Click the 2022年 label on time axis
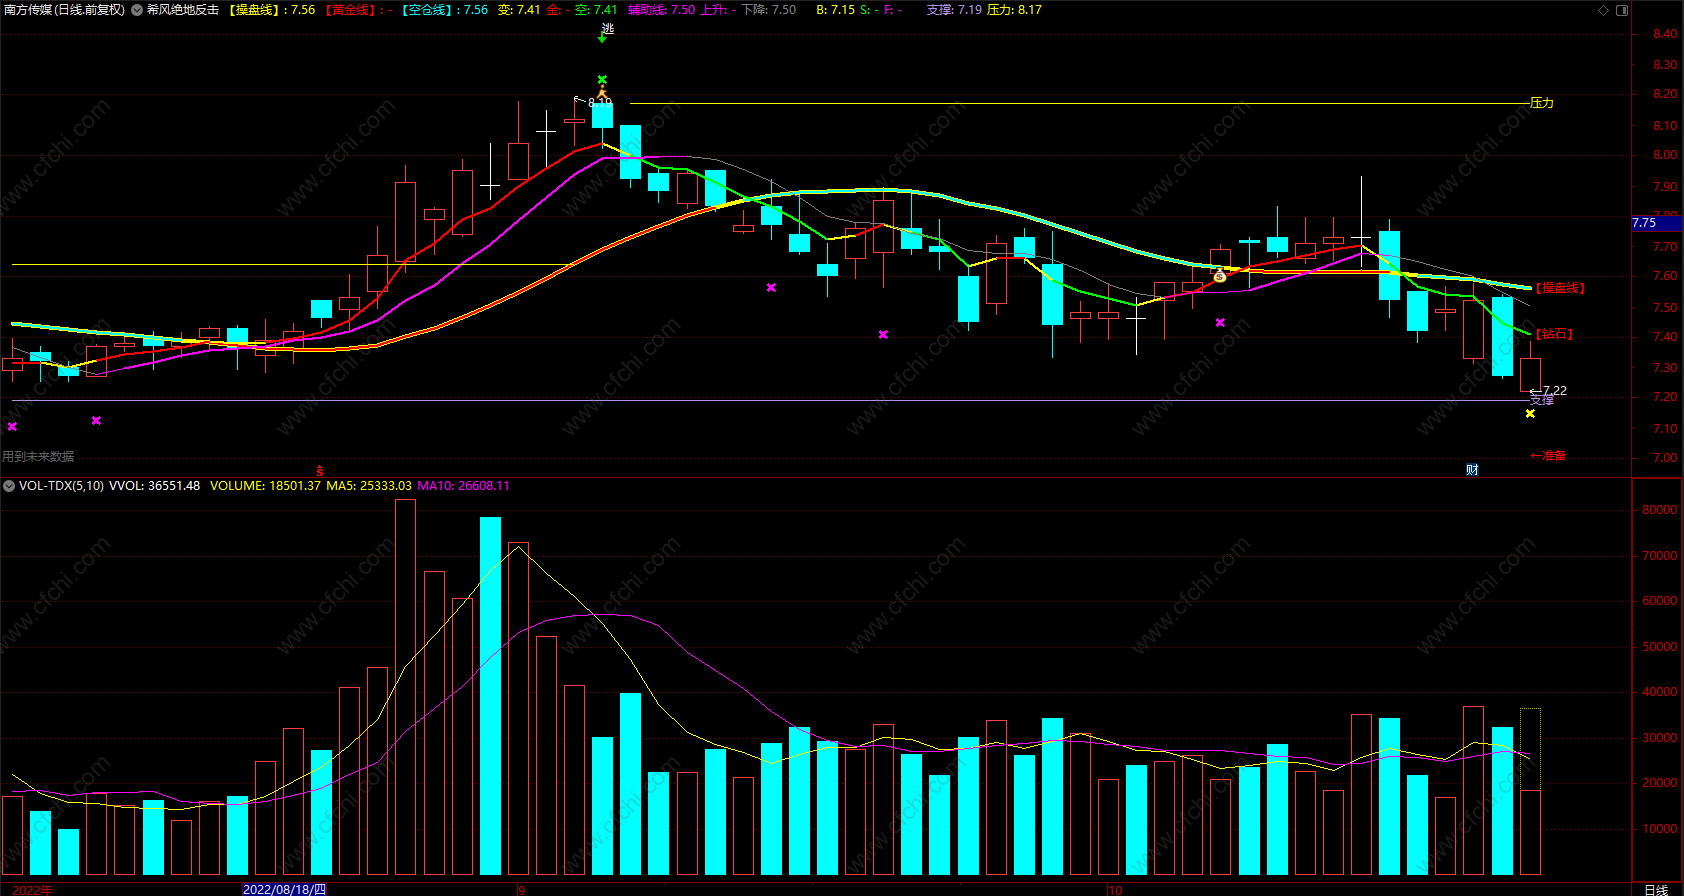Screen dimensions: 1684x896 click(x=33, y=889)
